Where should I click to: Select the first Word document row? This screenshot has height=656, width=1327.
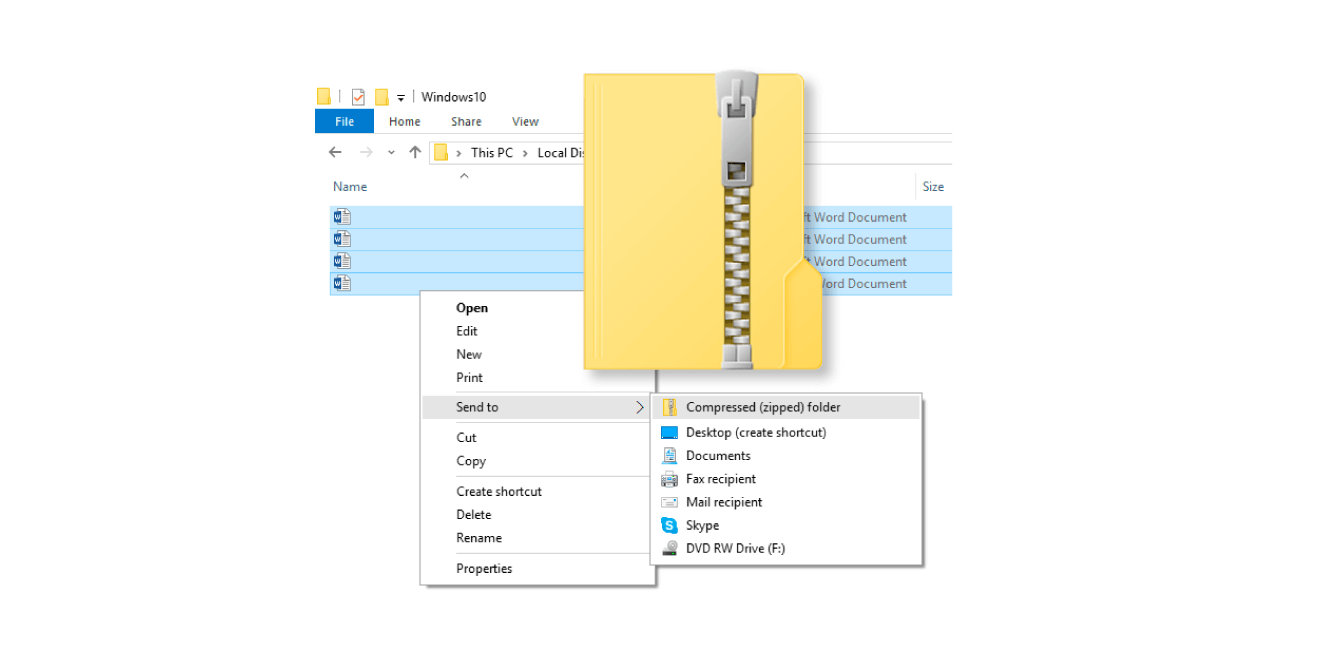coord(450,217)
